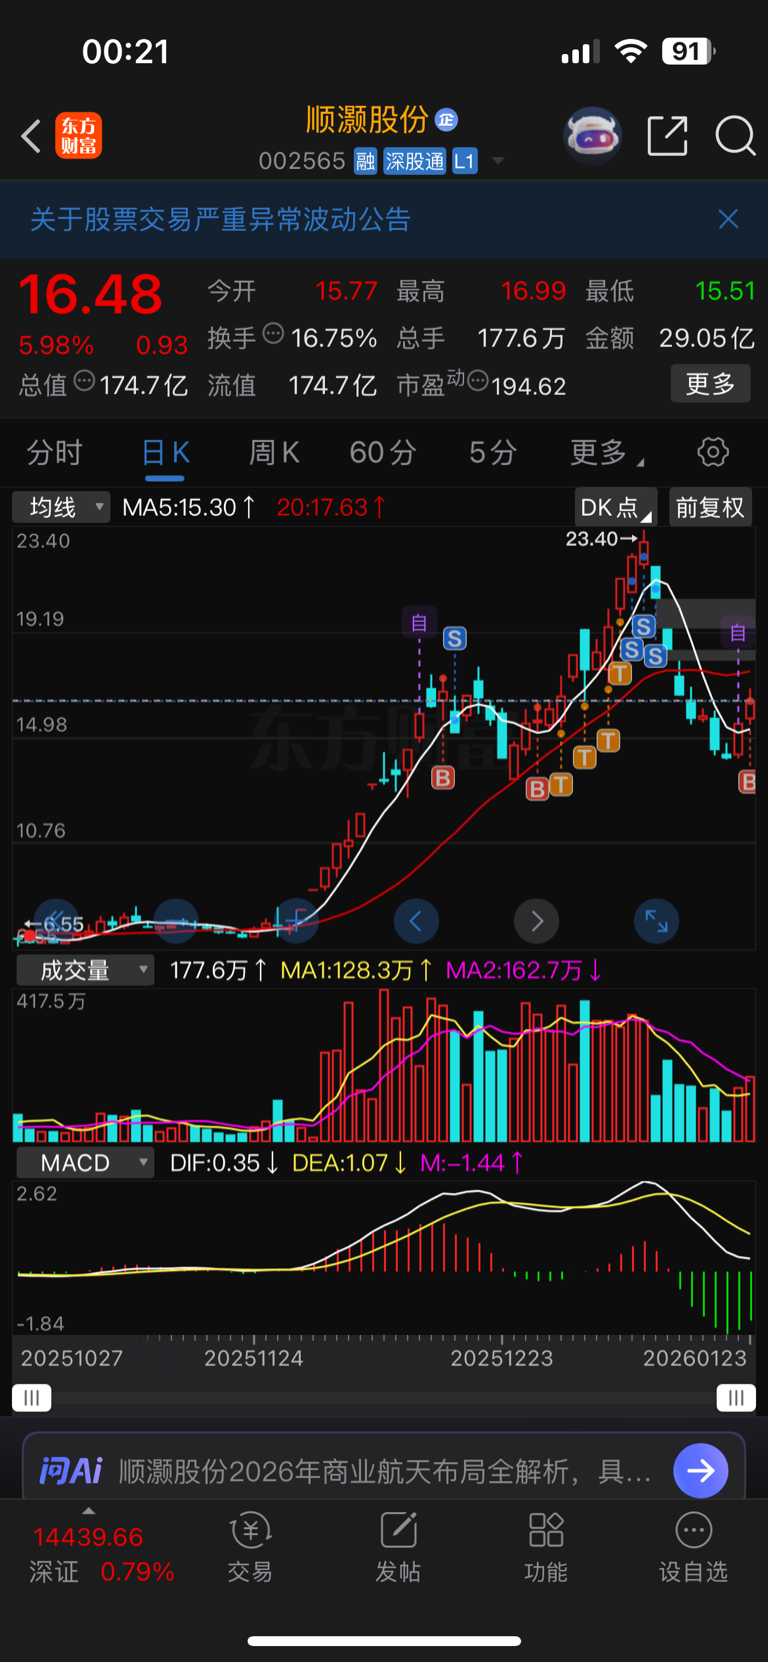Open the 成交量 indicator dropdown
The width and height of the screenshot is (768, 1663).
(84, 970)
